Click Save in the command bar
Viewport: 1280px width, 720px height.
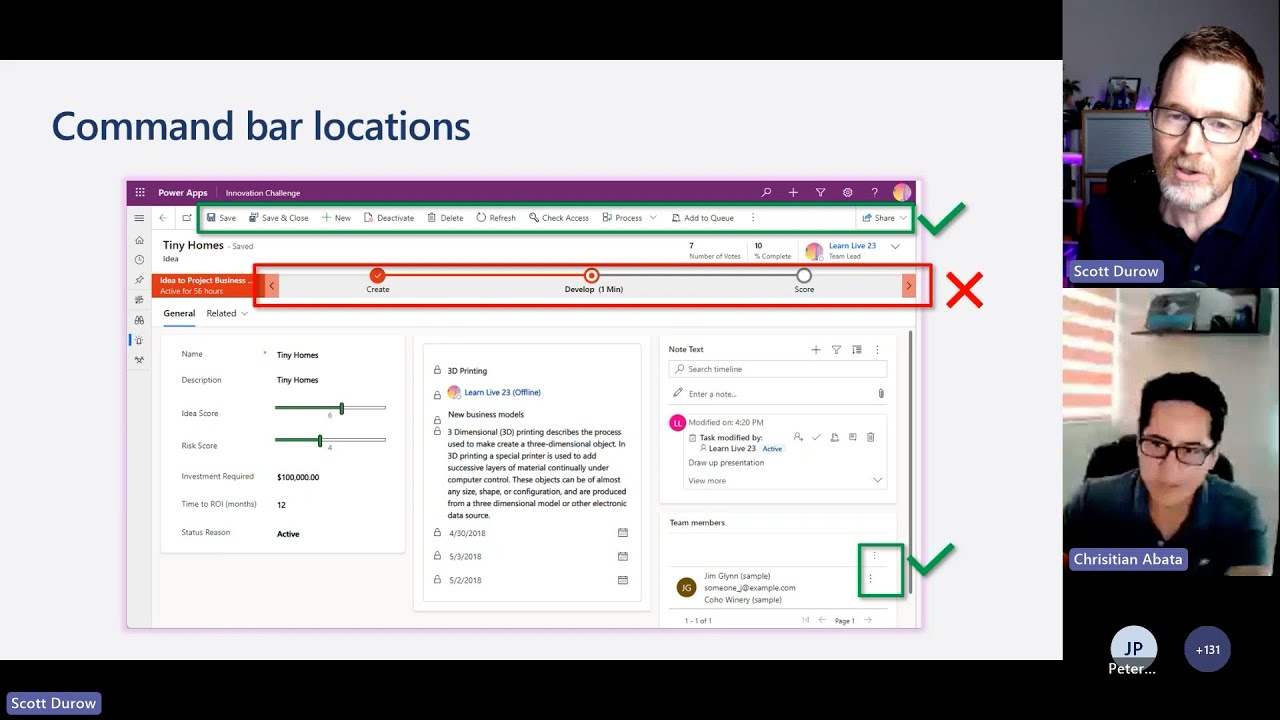(221, 217)
